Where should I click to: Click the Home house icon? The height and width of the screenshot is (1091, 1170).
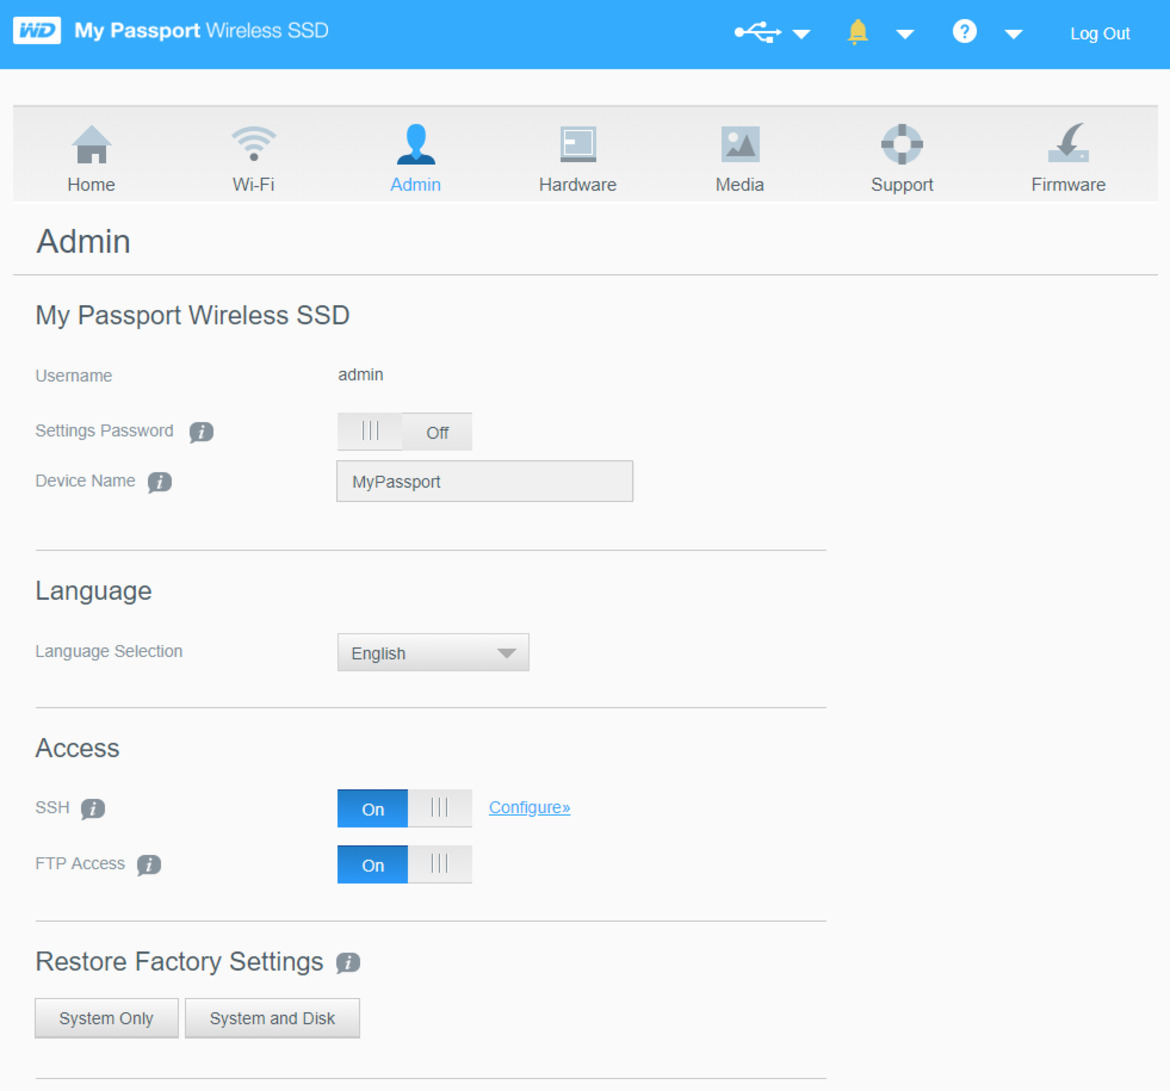[91, 143]
